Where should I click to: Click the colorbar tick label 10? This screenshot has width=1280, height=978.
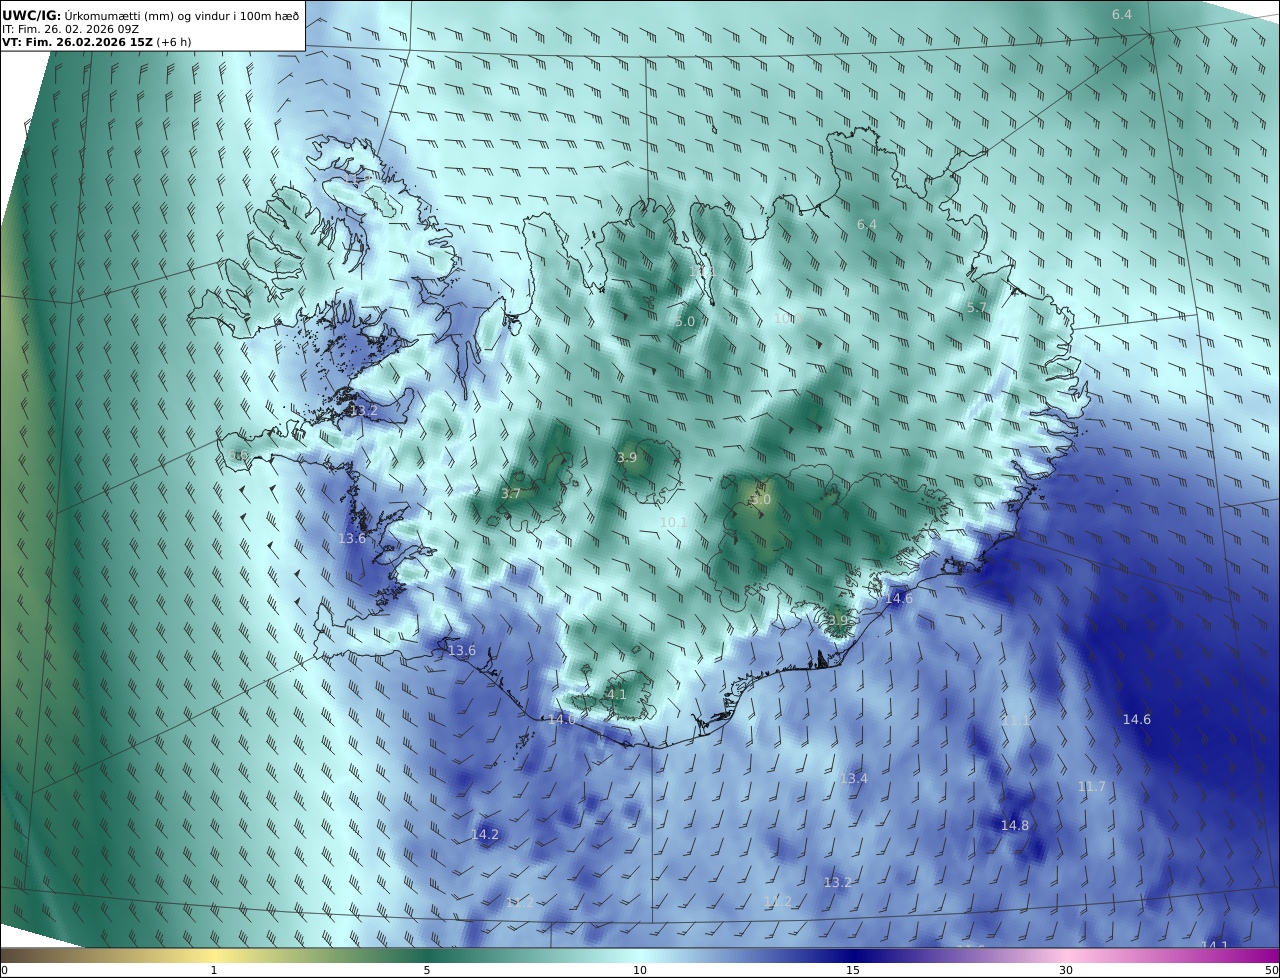640,970
